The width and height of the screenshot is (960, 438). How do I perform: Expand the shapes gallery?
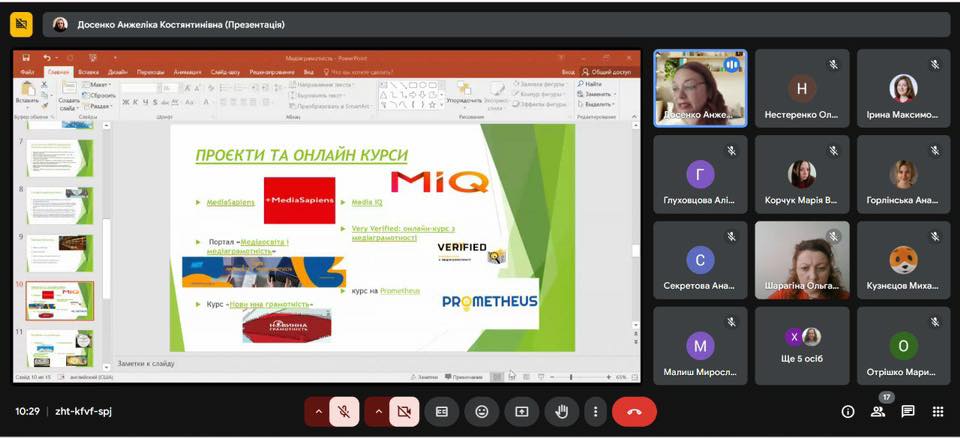tap(442, 105)
